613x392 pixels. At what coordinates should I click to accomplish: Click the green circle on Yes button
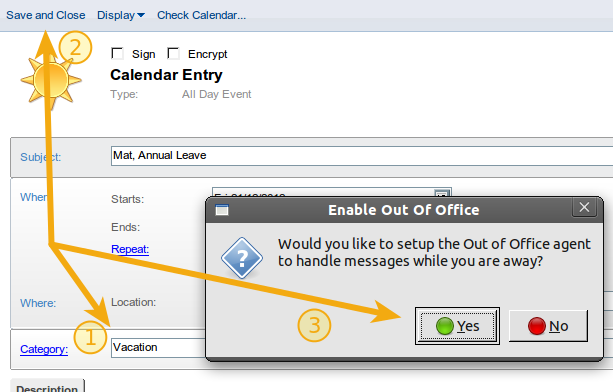(445, 326)
